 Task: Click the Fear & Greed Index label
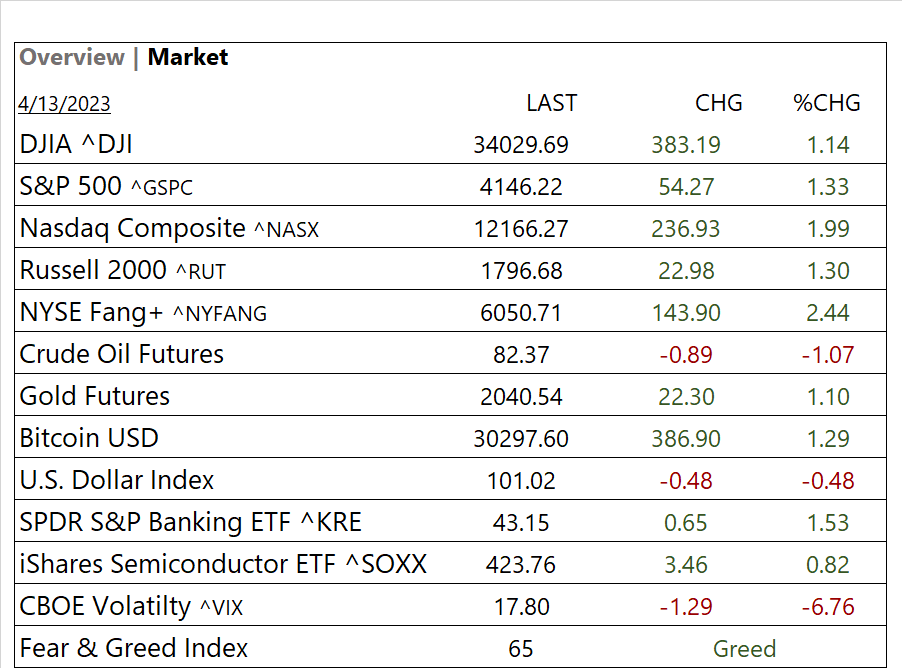pyautogui.click(x=133, y=649)
